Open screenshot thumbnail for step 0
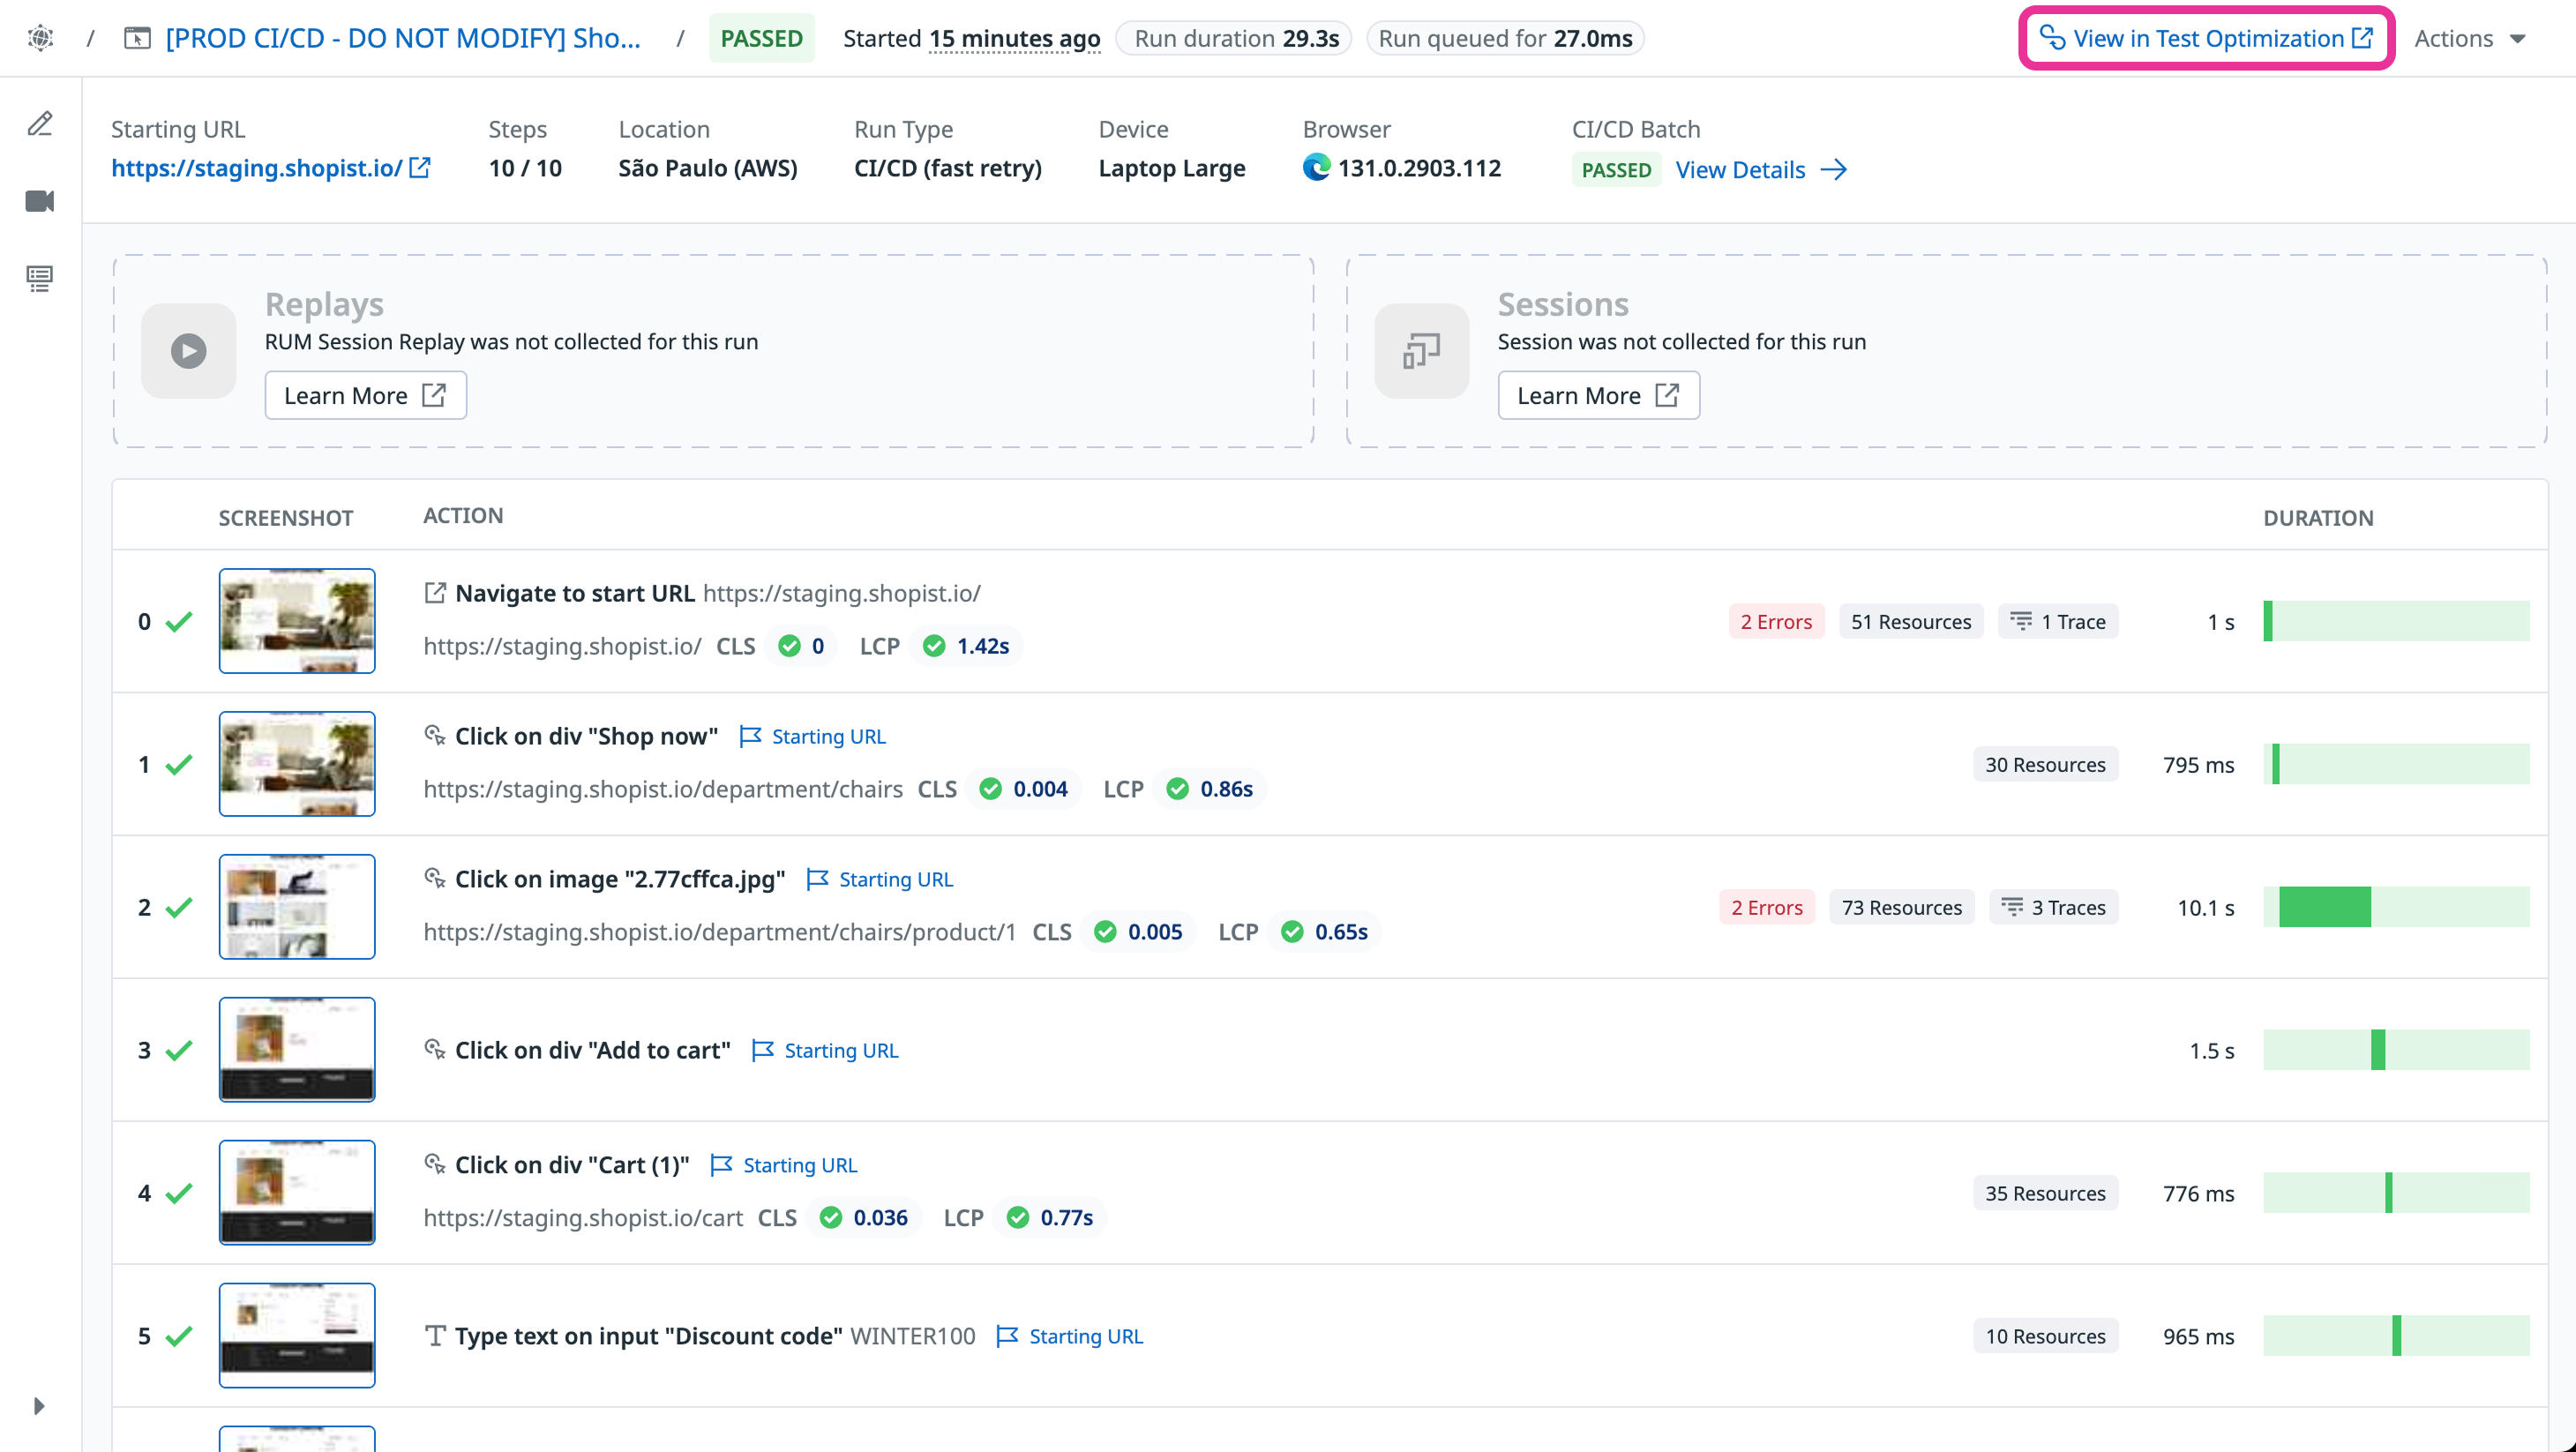The image size is (2576, 1452). pos(297,621)
